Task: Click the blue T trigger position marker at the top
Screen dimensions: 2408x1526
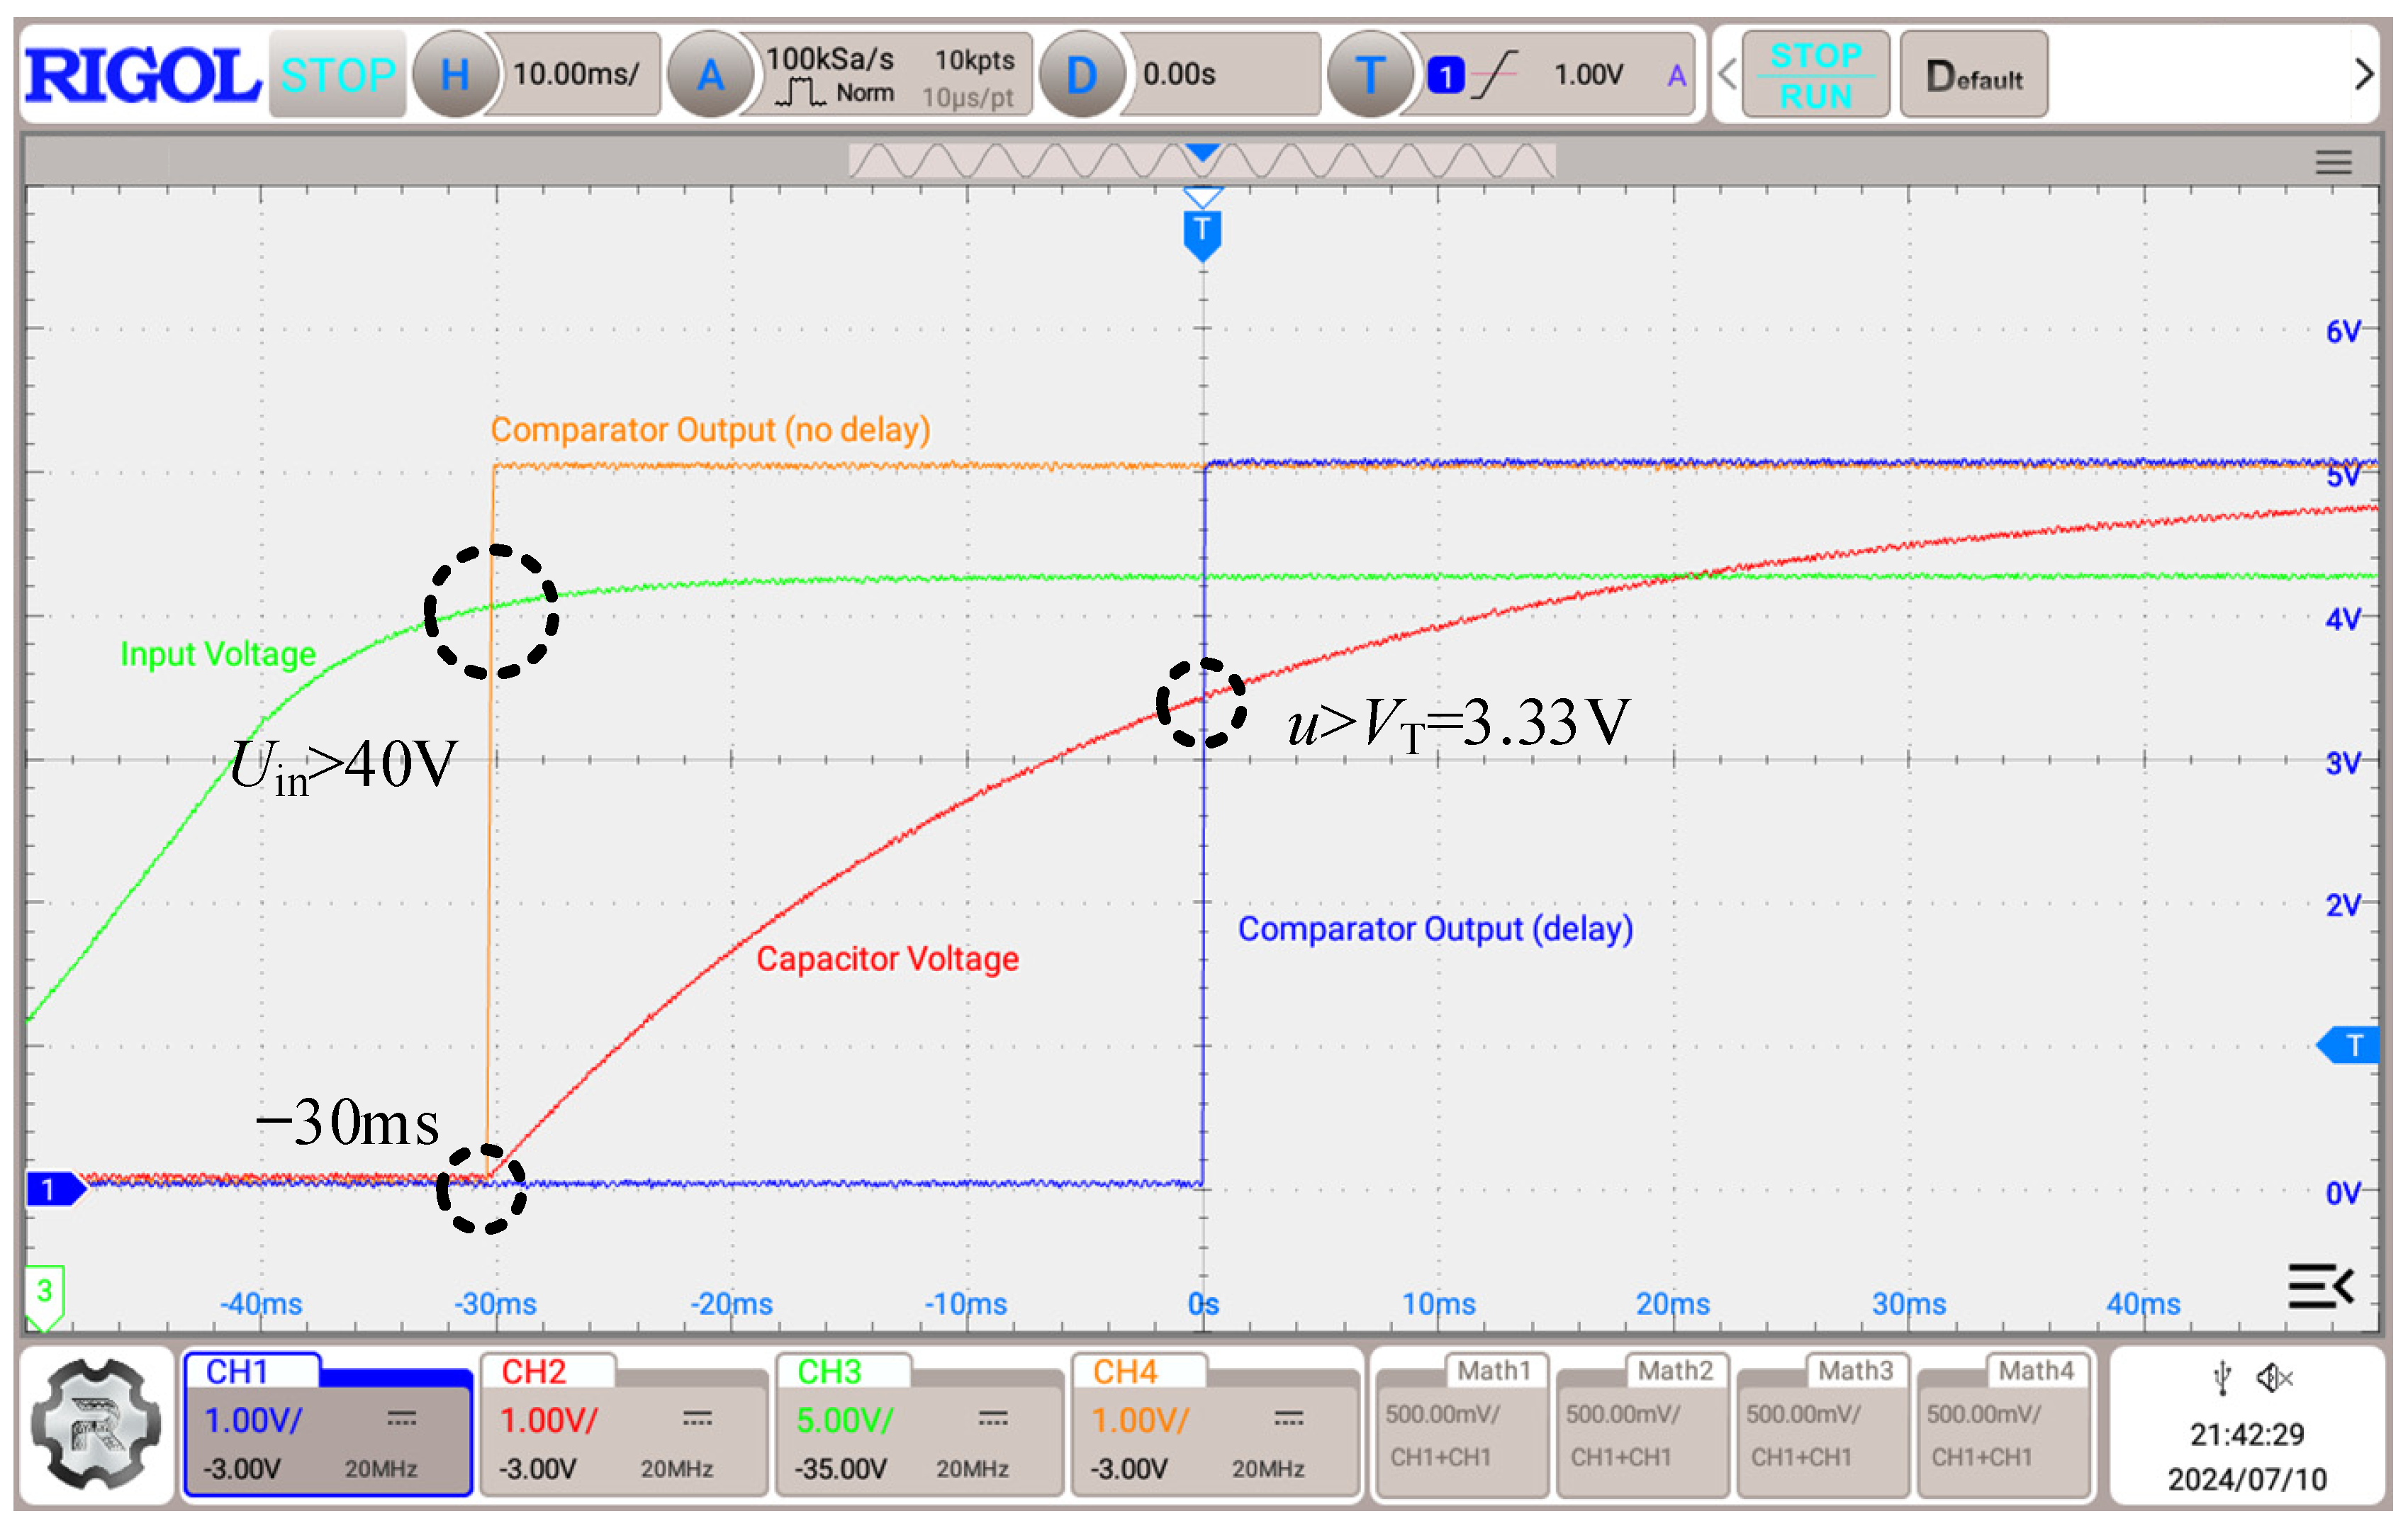Action: point(1202,232)
